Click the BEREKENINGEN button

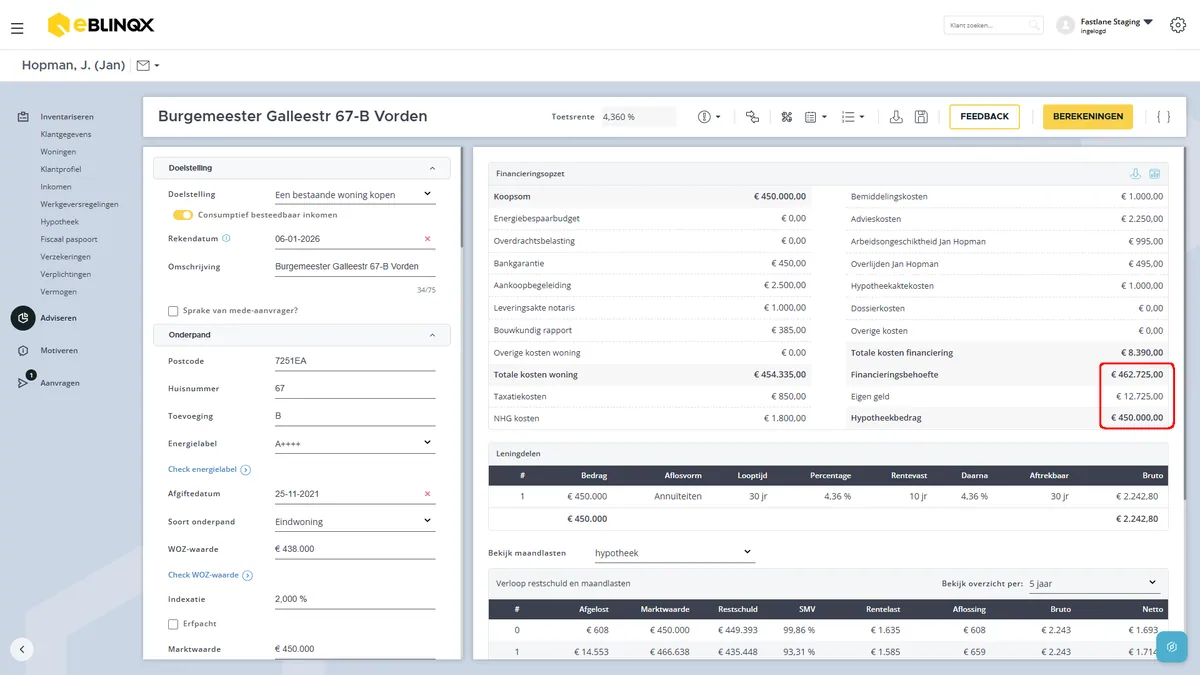point(1088,117)
